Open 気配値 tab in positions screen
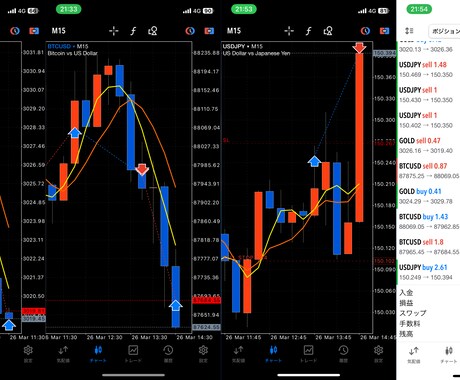Image resolution: width=460 pixels, height=380 pixels. tap(414, 355)
